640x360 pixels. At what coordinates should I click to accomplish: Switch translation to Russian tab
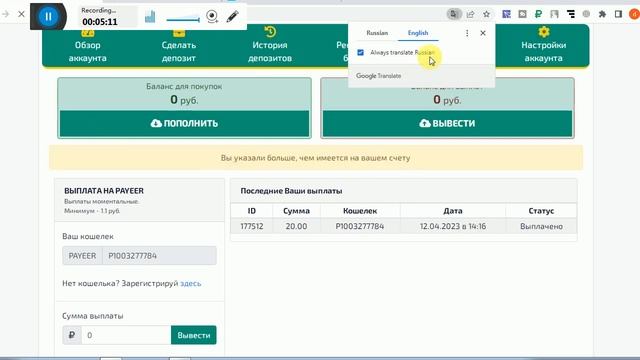[x=377, y=33]
